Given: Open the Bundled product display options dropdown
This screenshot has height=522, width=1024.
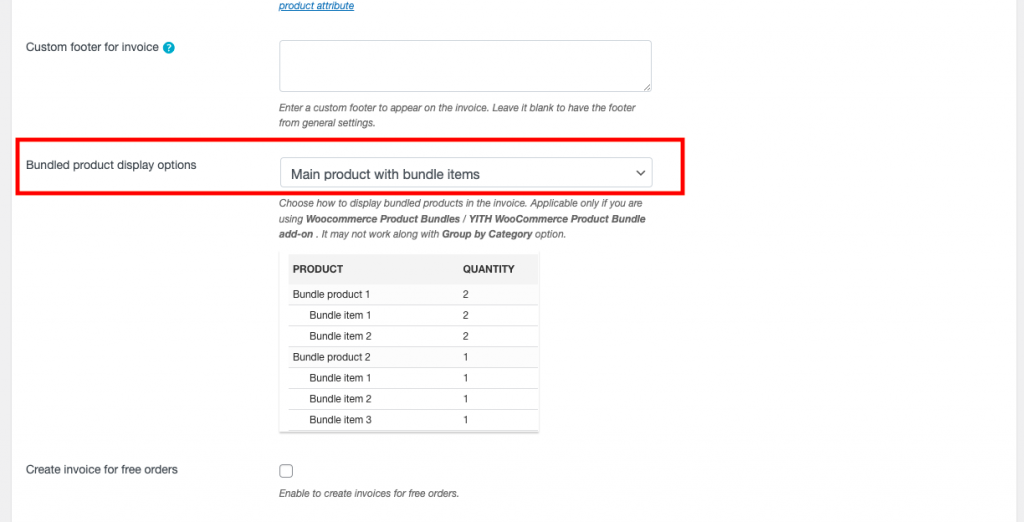Looking at the screenshot, I should (x=466, y=172).
